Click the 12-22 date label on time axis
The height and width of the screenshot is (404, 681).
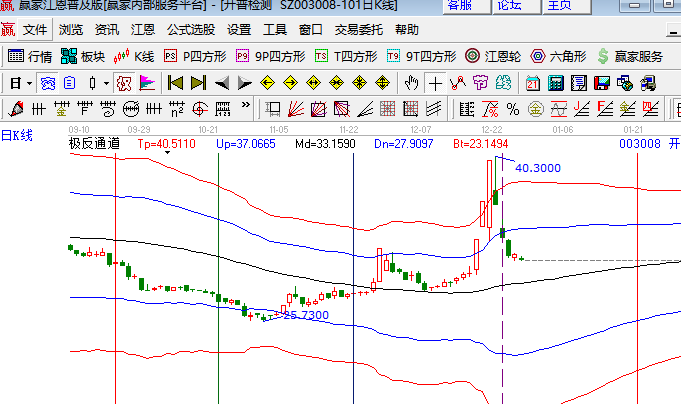[x=492, y=129]
